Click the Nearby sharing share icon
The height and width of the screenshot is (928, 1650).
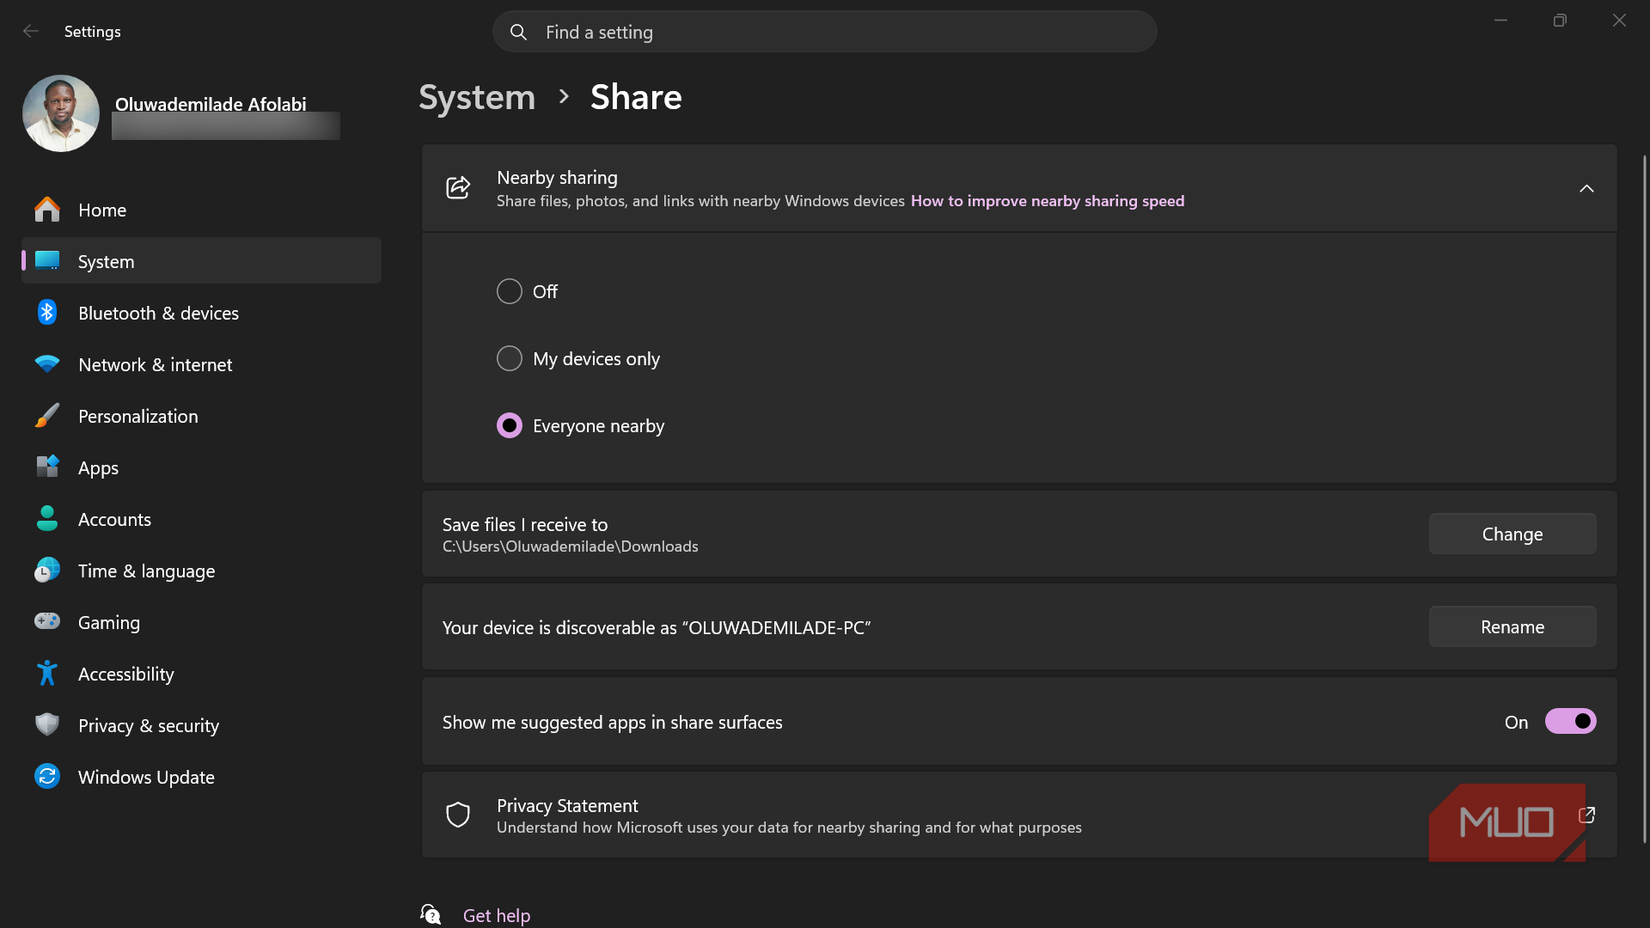pos(458,188)
